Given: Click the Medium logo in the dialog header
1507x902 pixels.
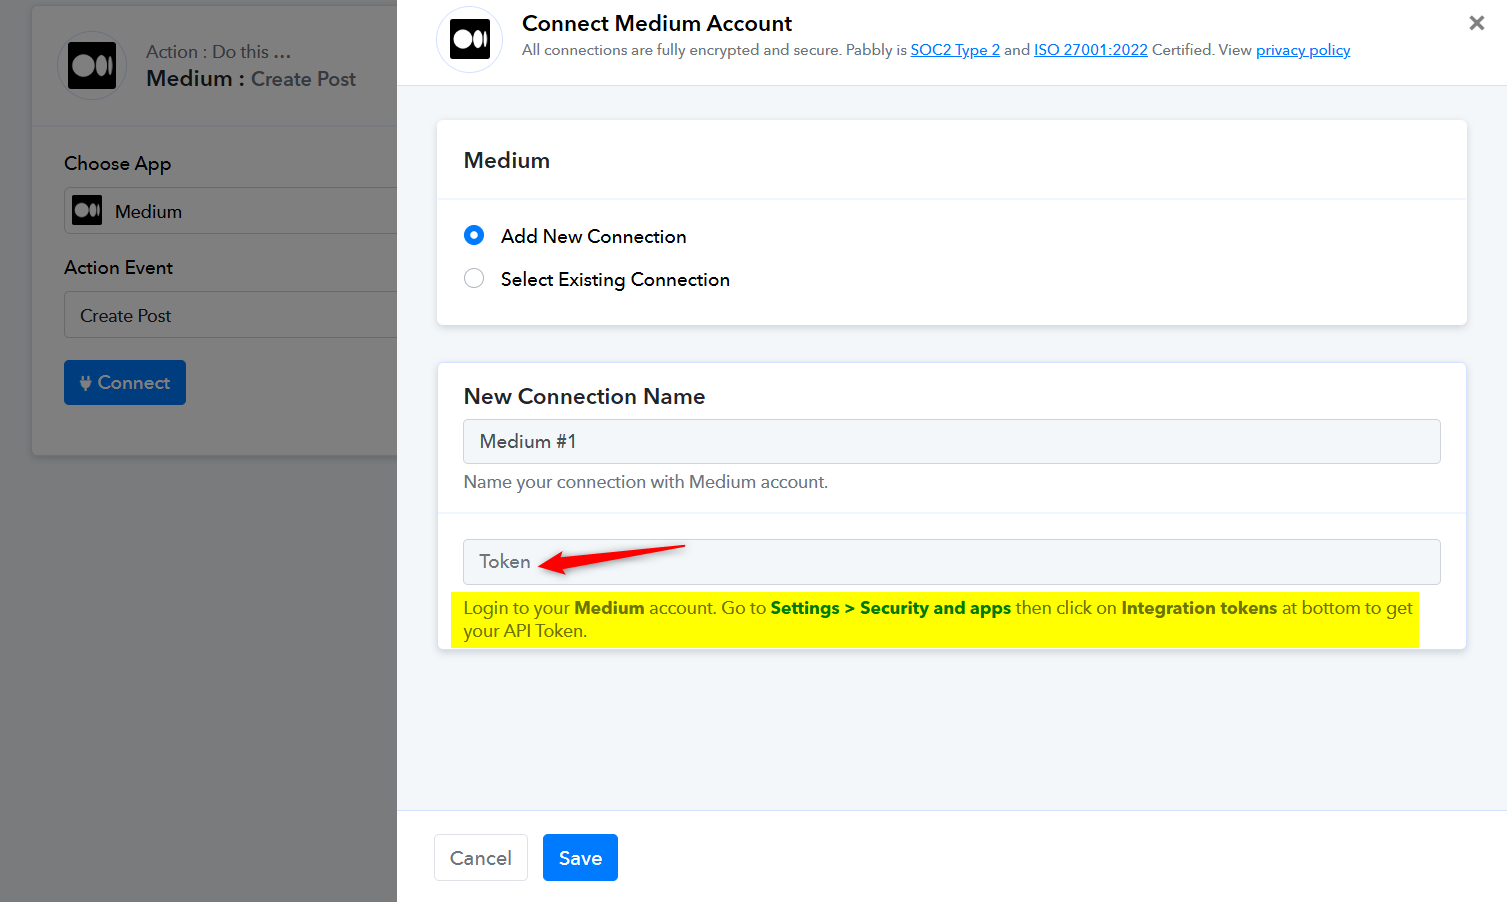Looking at the screenshot, I should coord(469,40).
